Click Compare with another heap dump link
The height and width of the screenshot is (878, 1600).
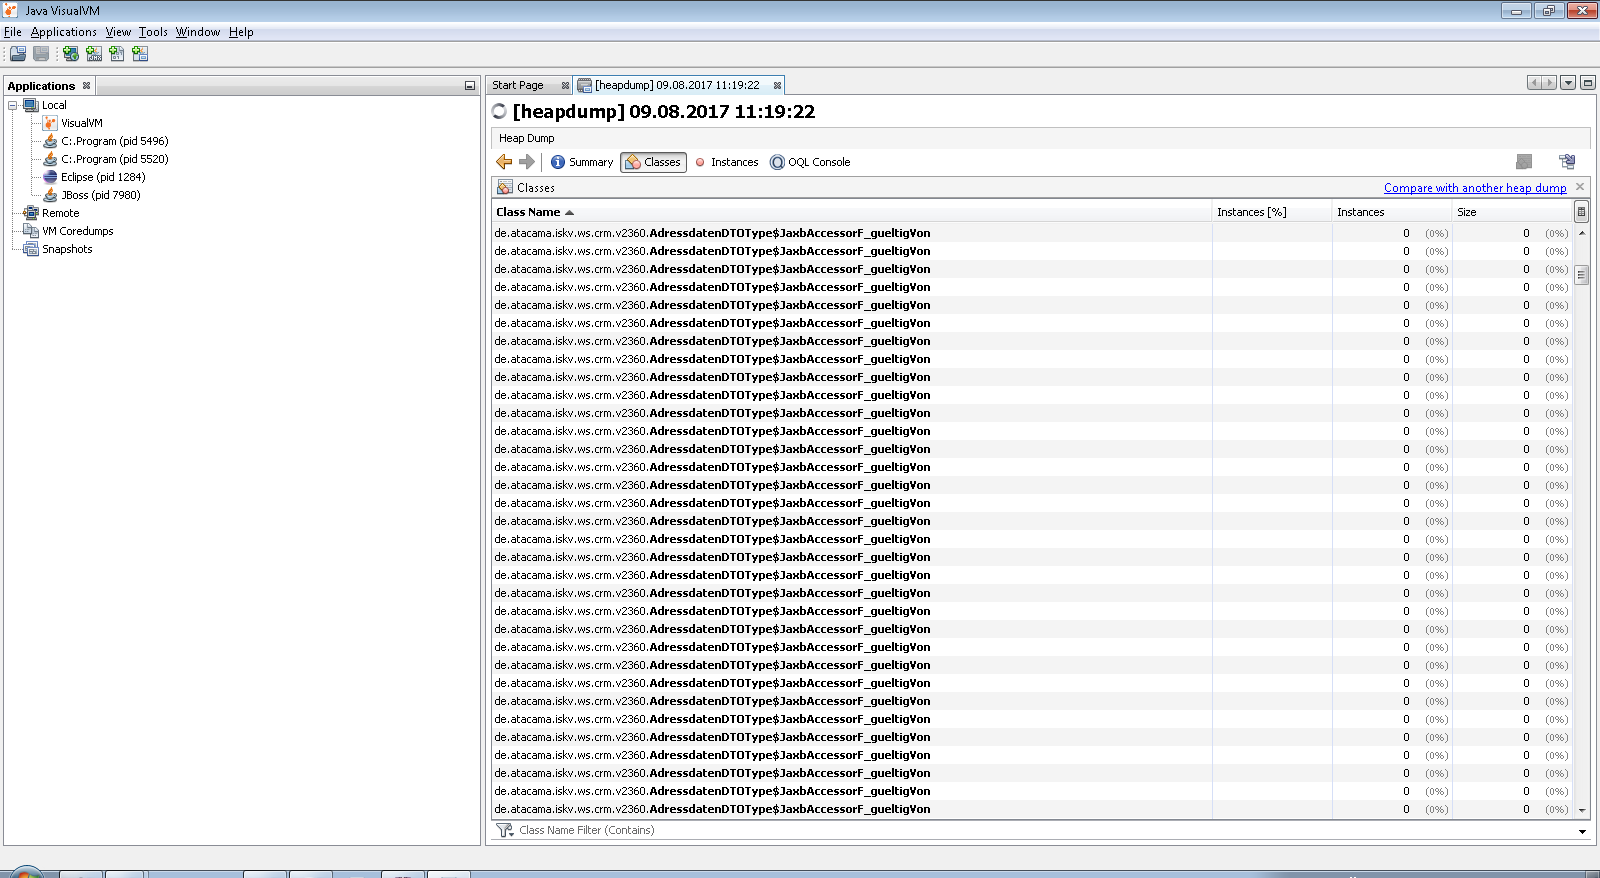(x=1474, y=188)
